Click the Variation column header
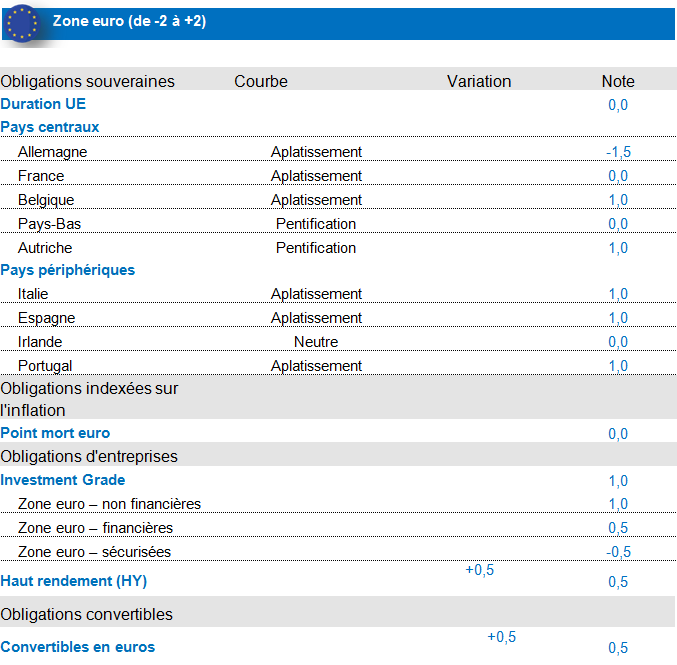The width and height of the screenshot is (677, 665). pyautogui.click(x=479, y=82)
